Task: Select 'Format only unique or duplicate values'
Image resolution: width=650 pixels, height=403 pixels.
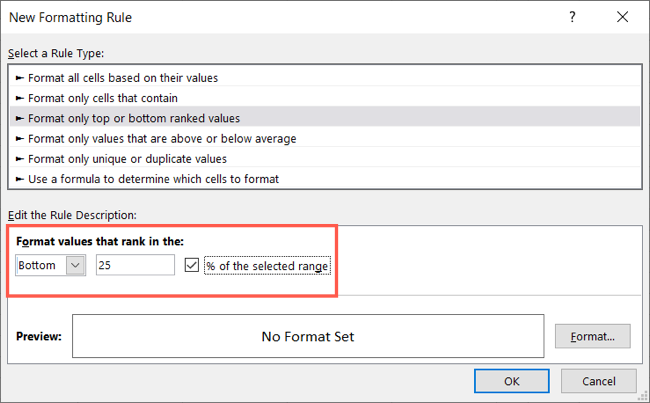Action: click(x=126, y=158)
